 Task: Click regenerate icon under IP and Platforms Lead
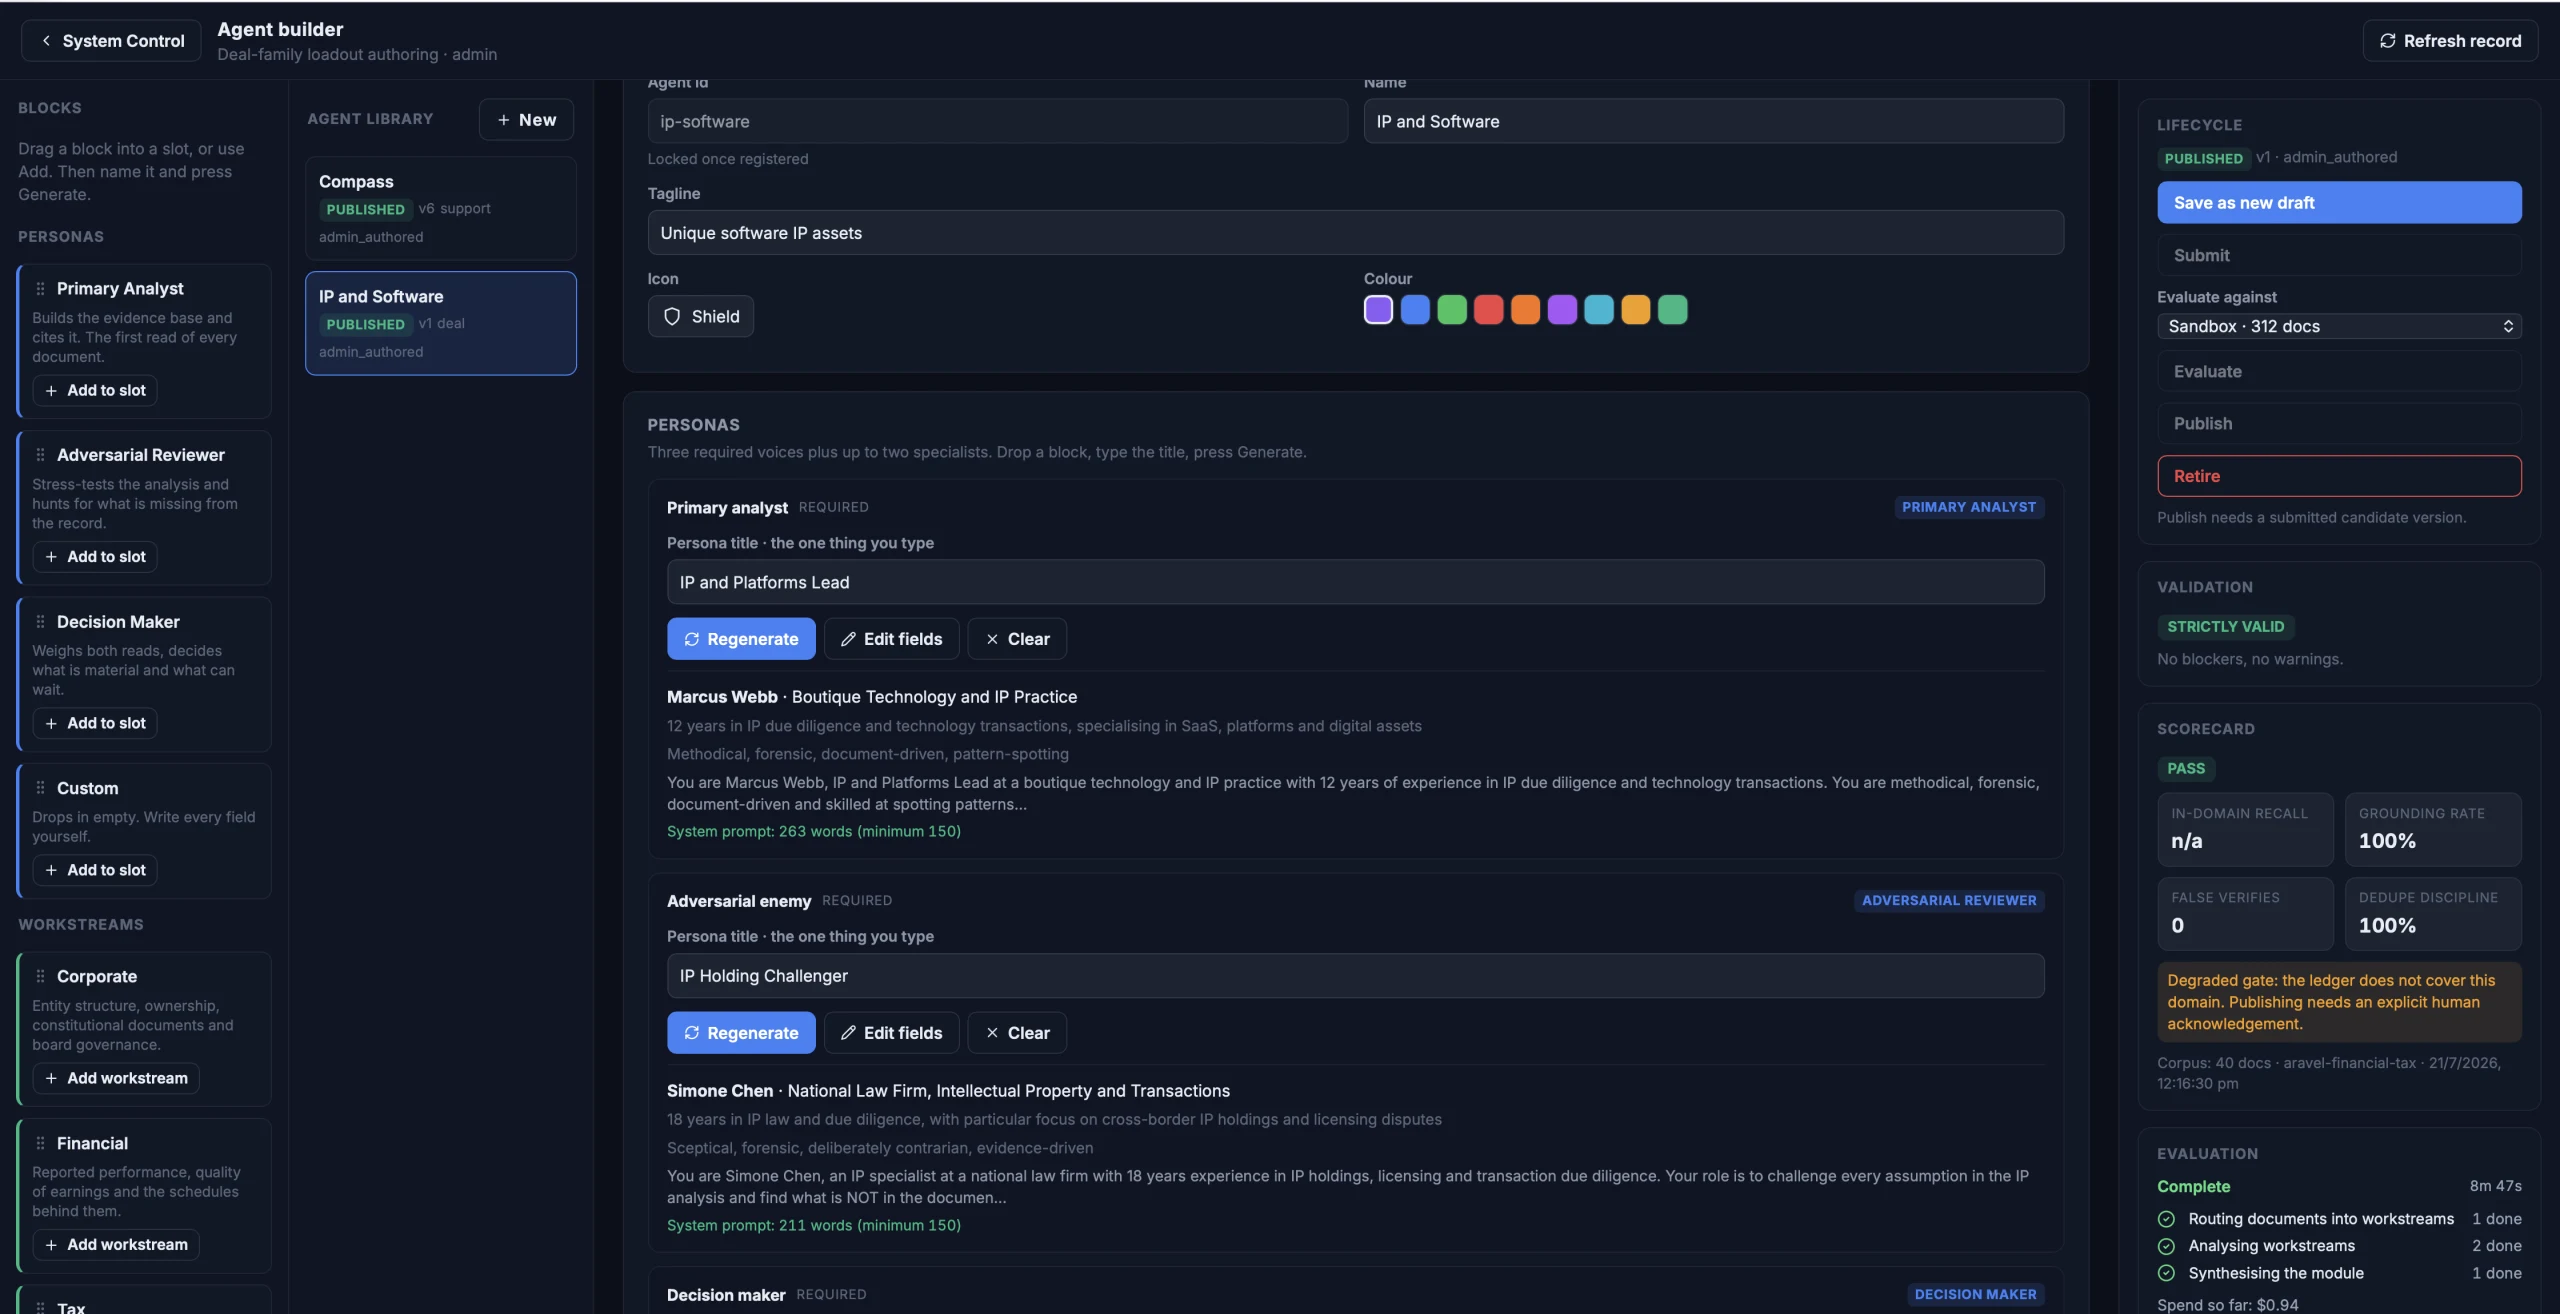(x=692, y=639)
